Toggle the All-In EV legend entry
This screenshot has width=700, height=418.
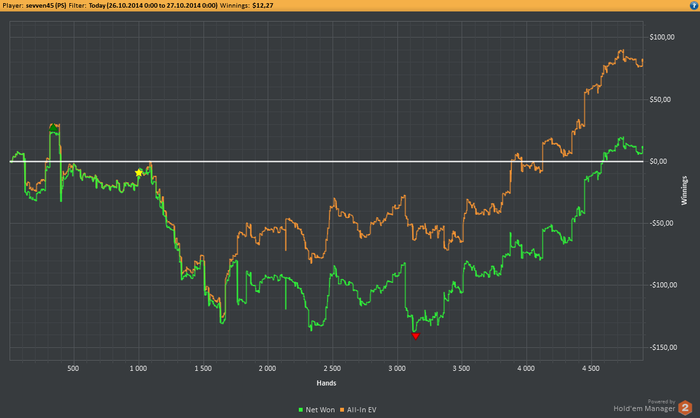[x=358, y=410]
